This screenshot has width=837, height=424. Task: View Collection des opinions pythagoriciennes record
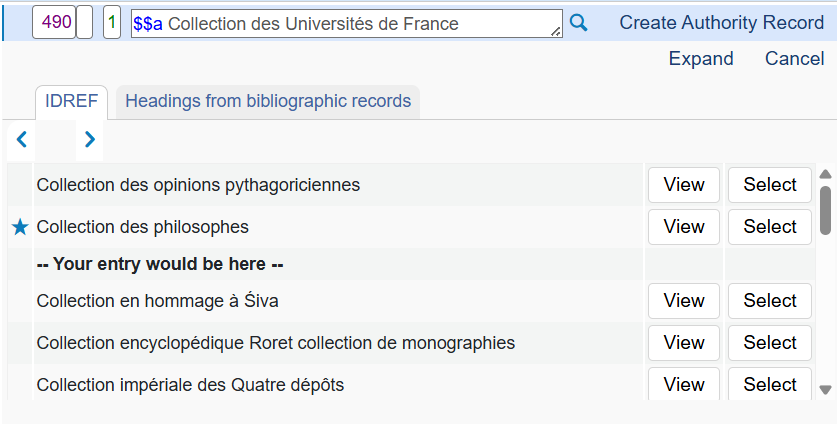click(684, 185)
